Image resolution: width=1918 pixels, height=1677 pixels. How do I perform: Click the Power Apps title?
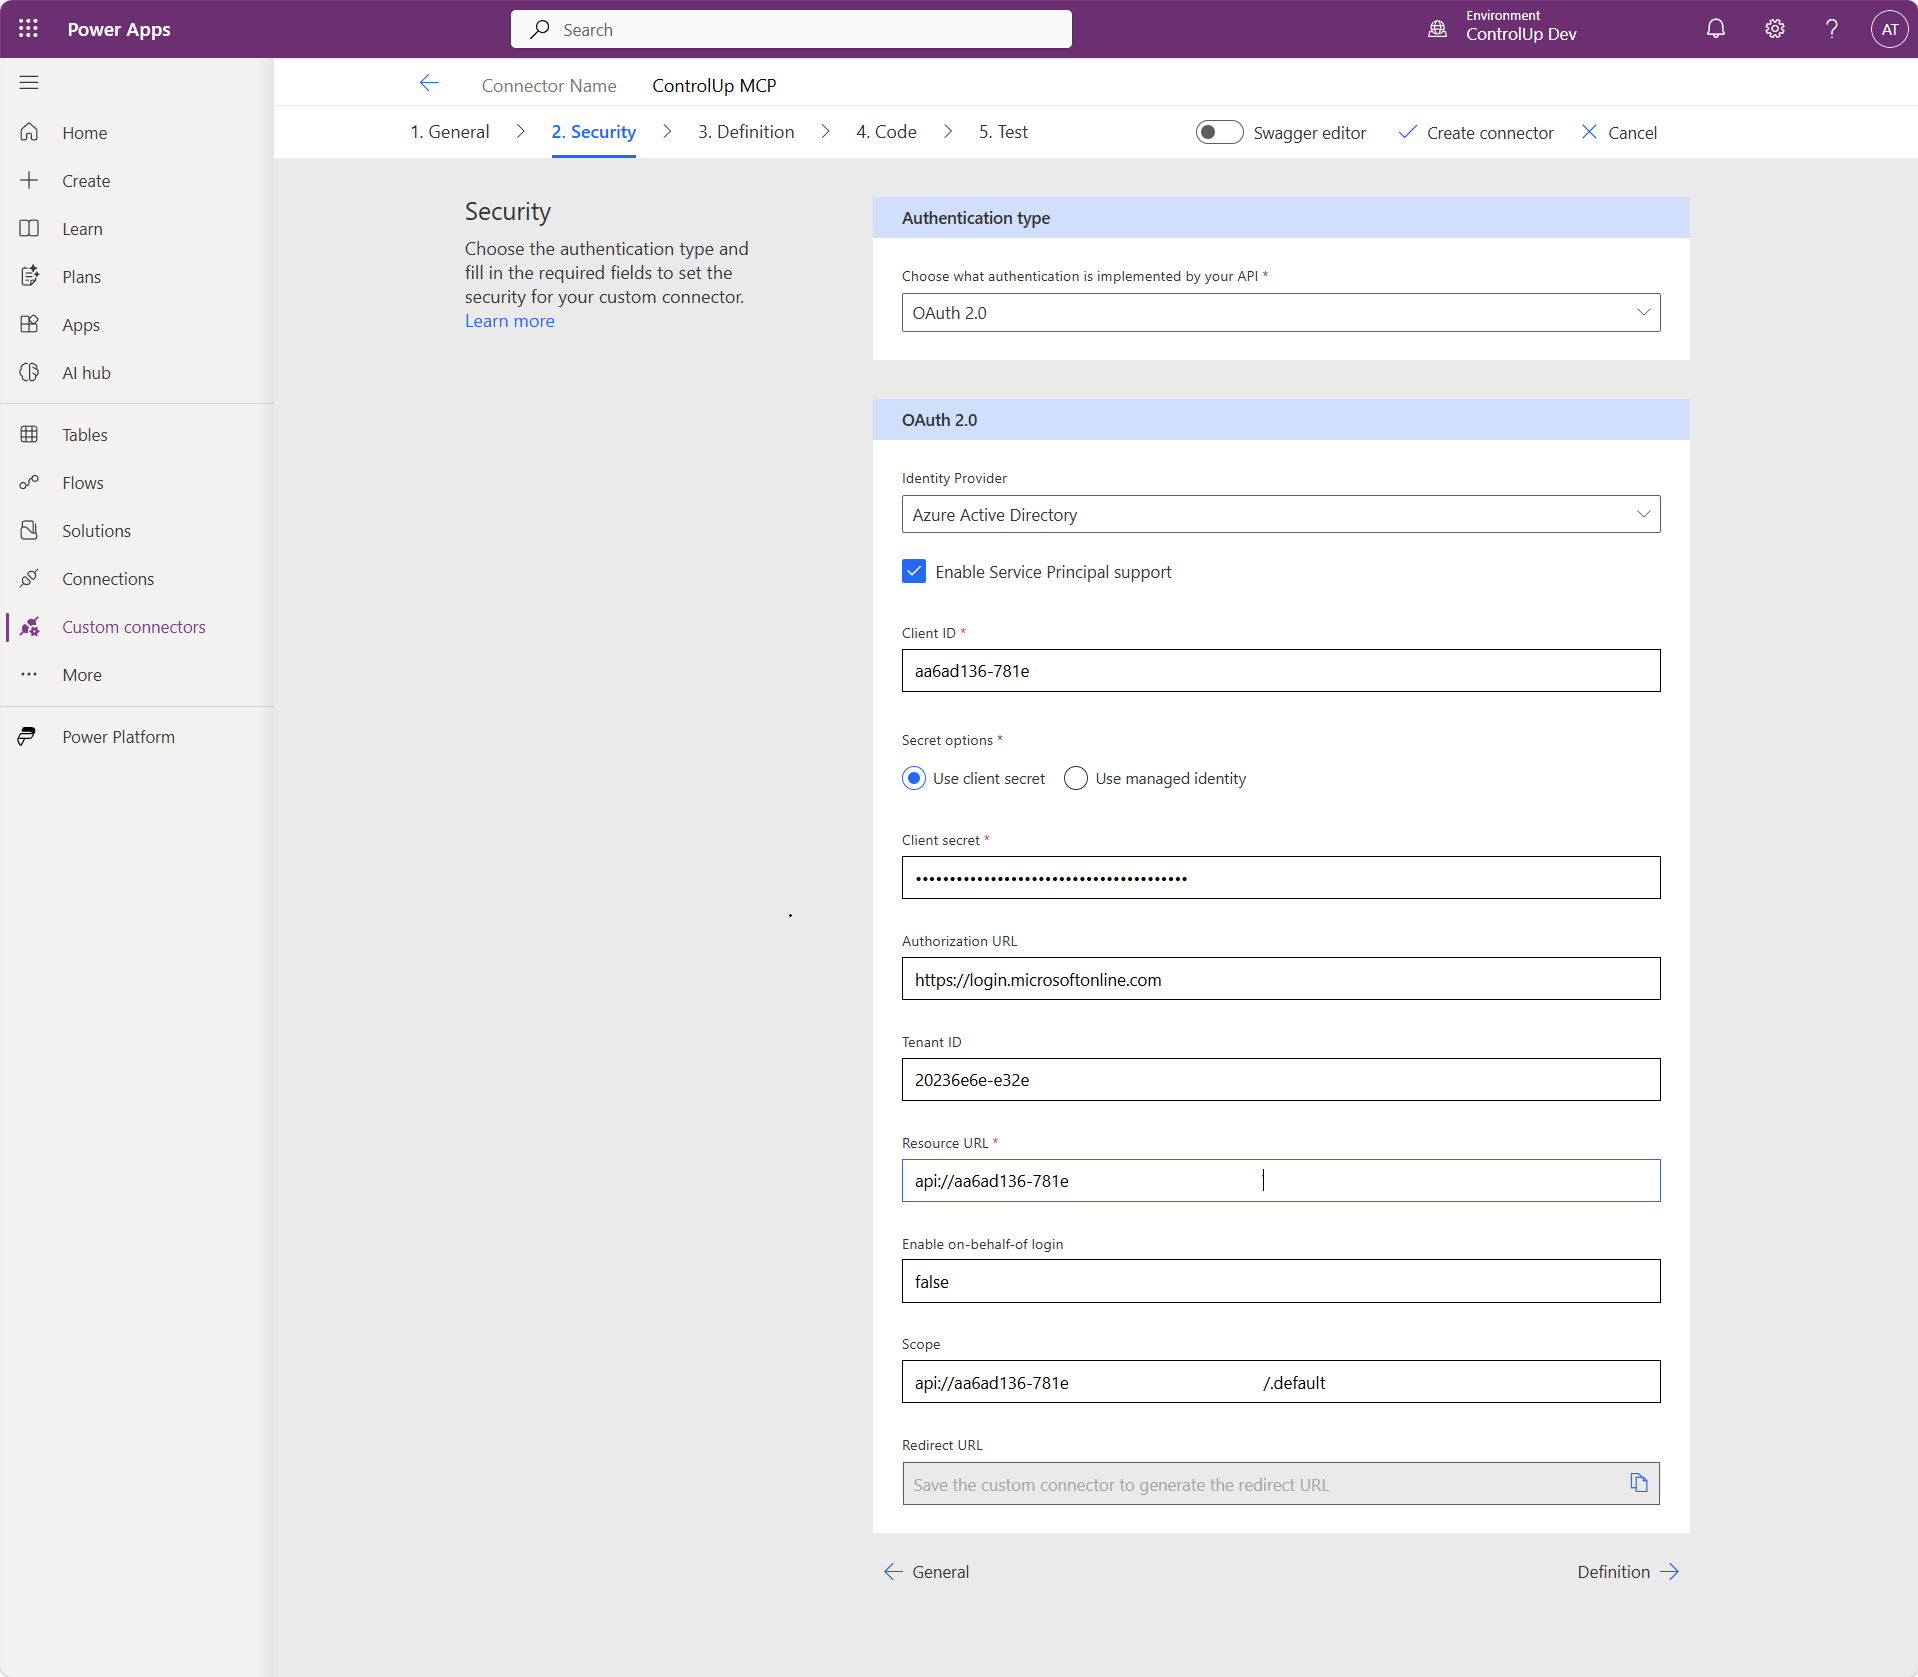point(119,29)
